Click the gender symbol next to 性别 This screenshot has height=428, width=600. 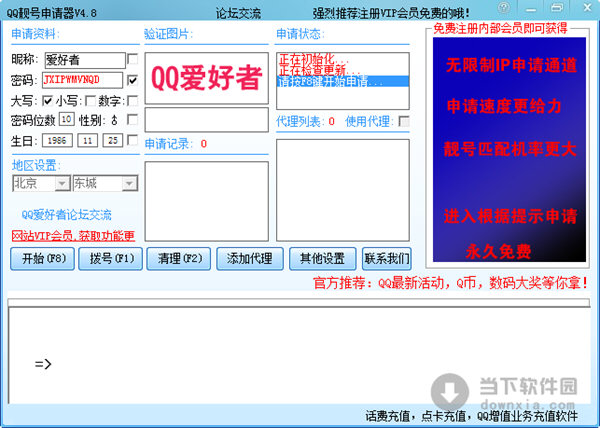[x=114, y=120]
